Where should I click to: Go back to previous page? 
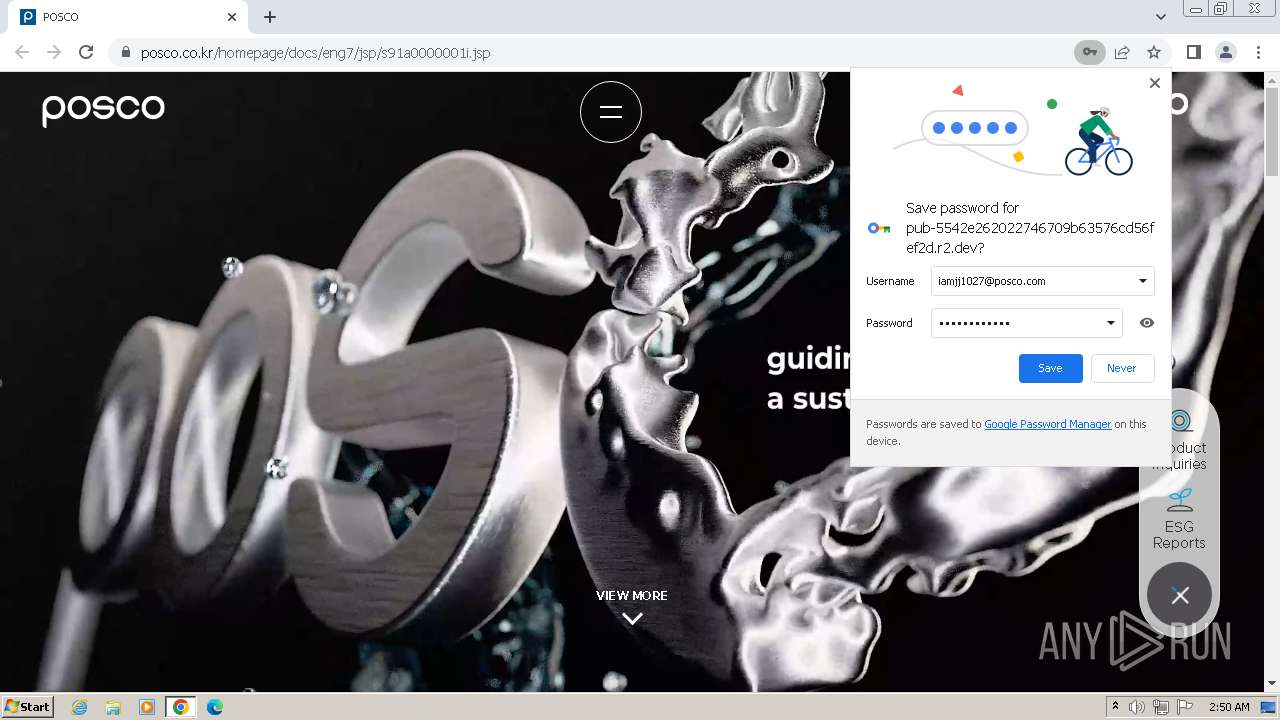(x=22, y=52)
